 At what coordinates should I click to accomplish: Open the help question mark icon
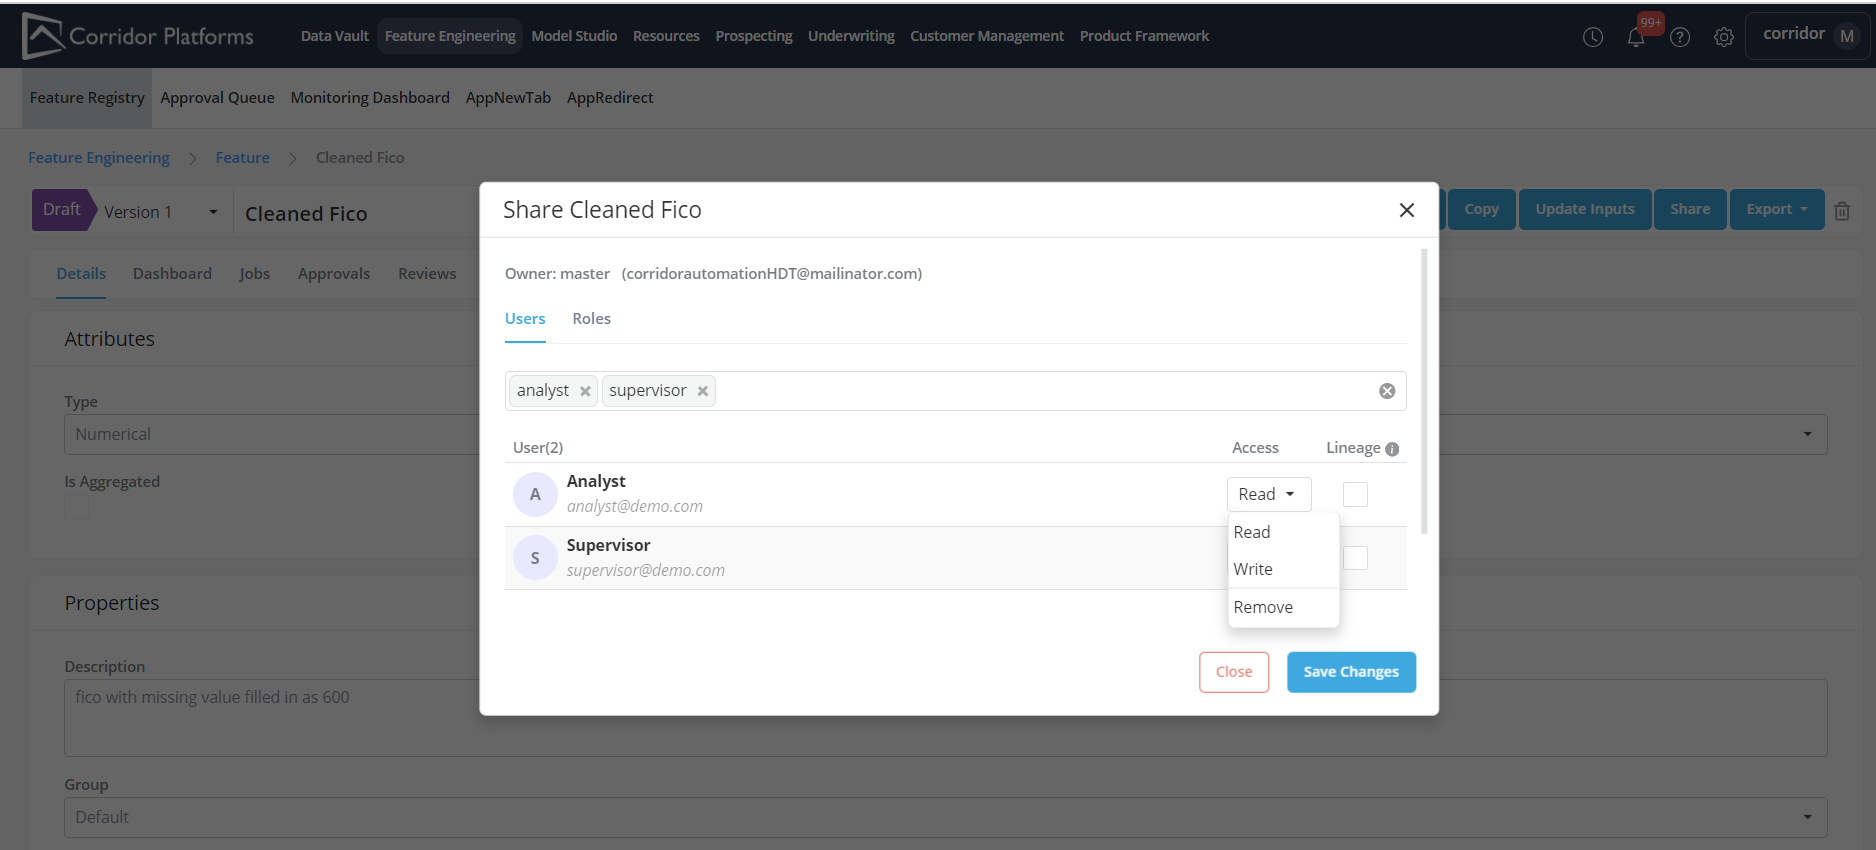tap(1680, 37)
